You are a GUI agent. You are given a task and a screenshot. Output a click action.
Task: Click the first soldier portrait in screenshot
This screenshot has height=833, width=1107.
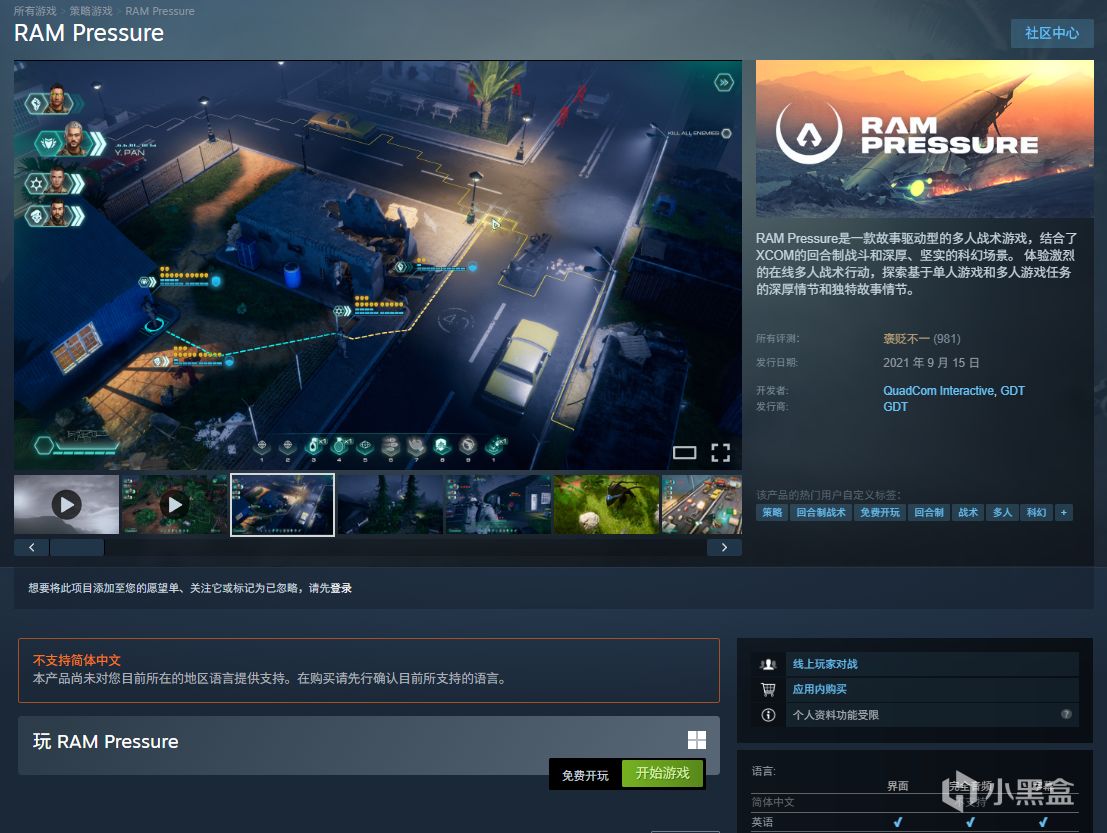click(x=57, y=101)
